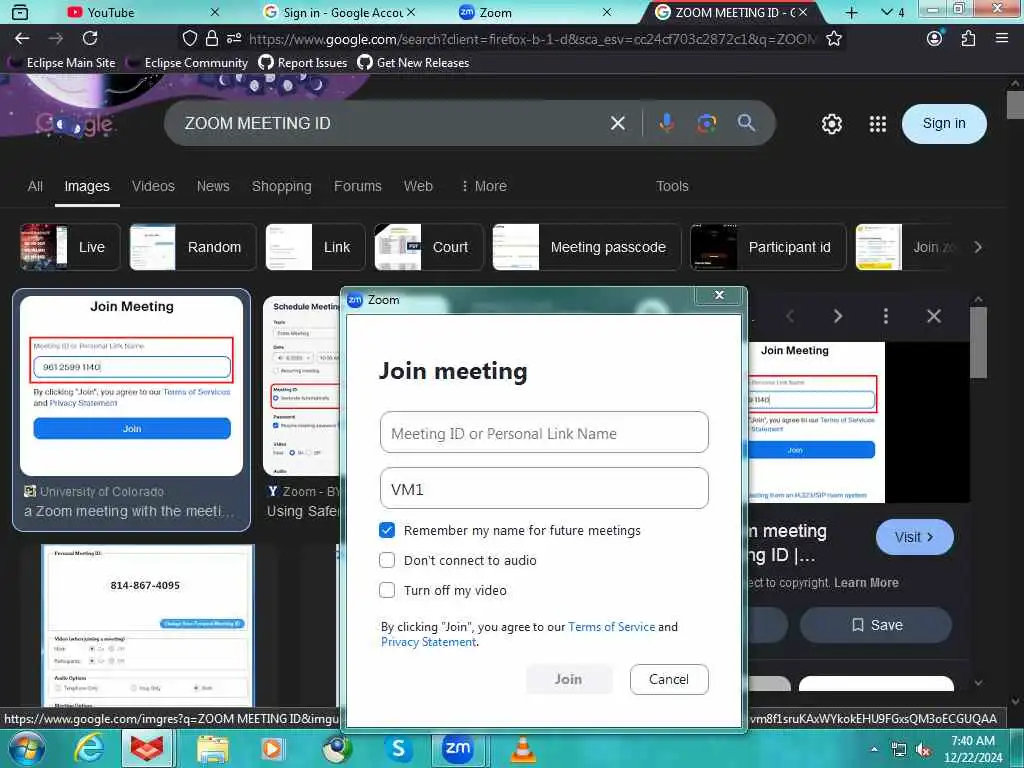Bookmark this page with the star icon
The height and width of the screenshot is (768, 1024).
point(833,39)
